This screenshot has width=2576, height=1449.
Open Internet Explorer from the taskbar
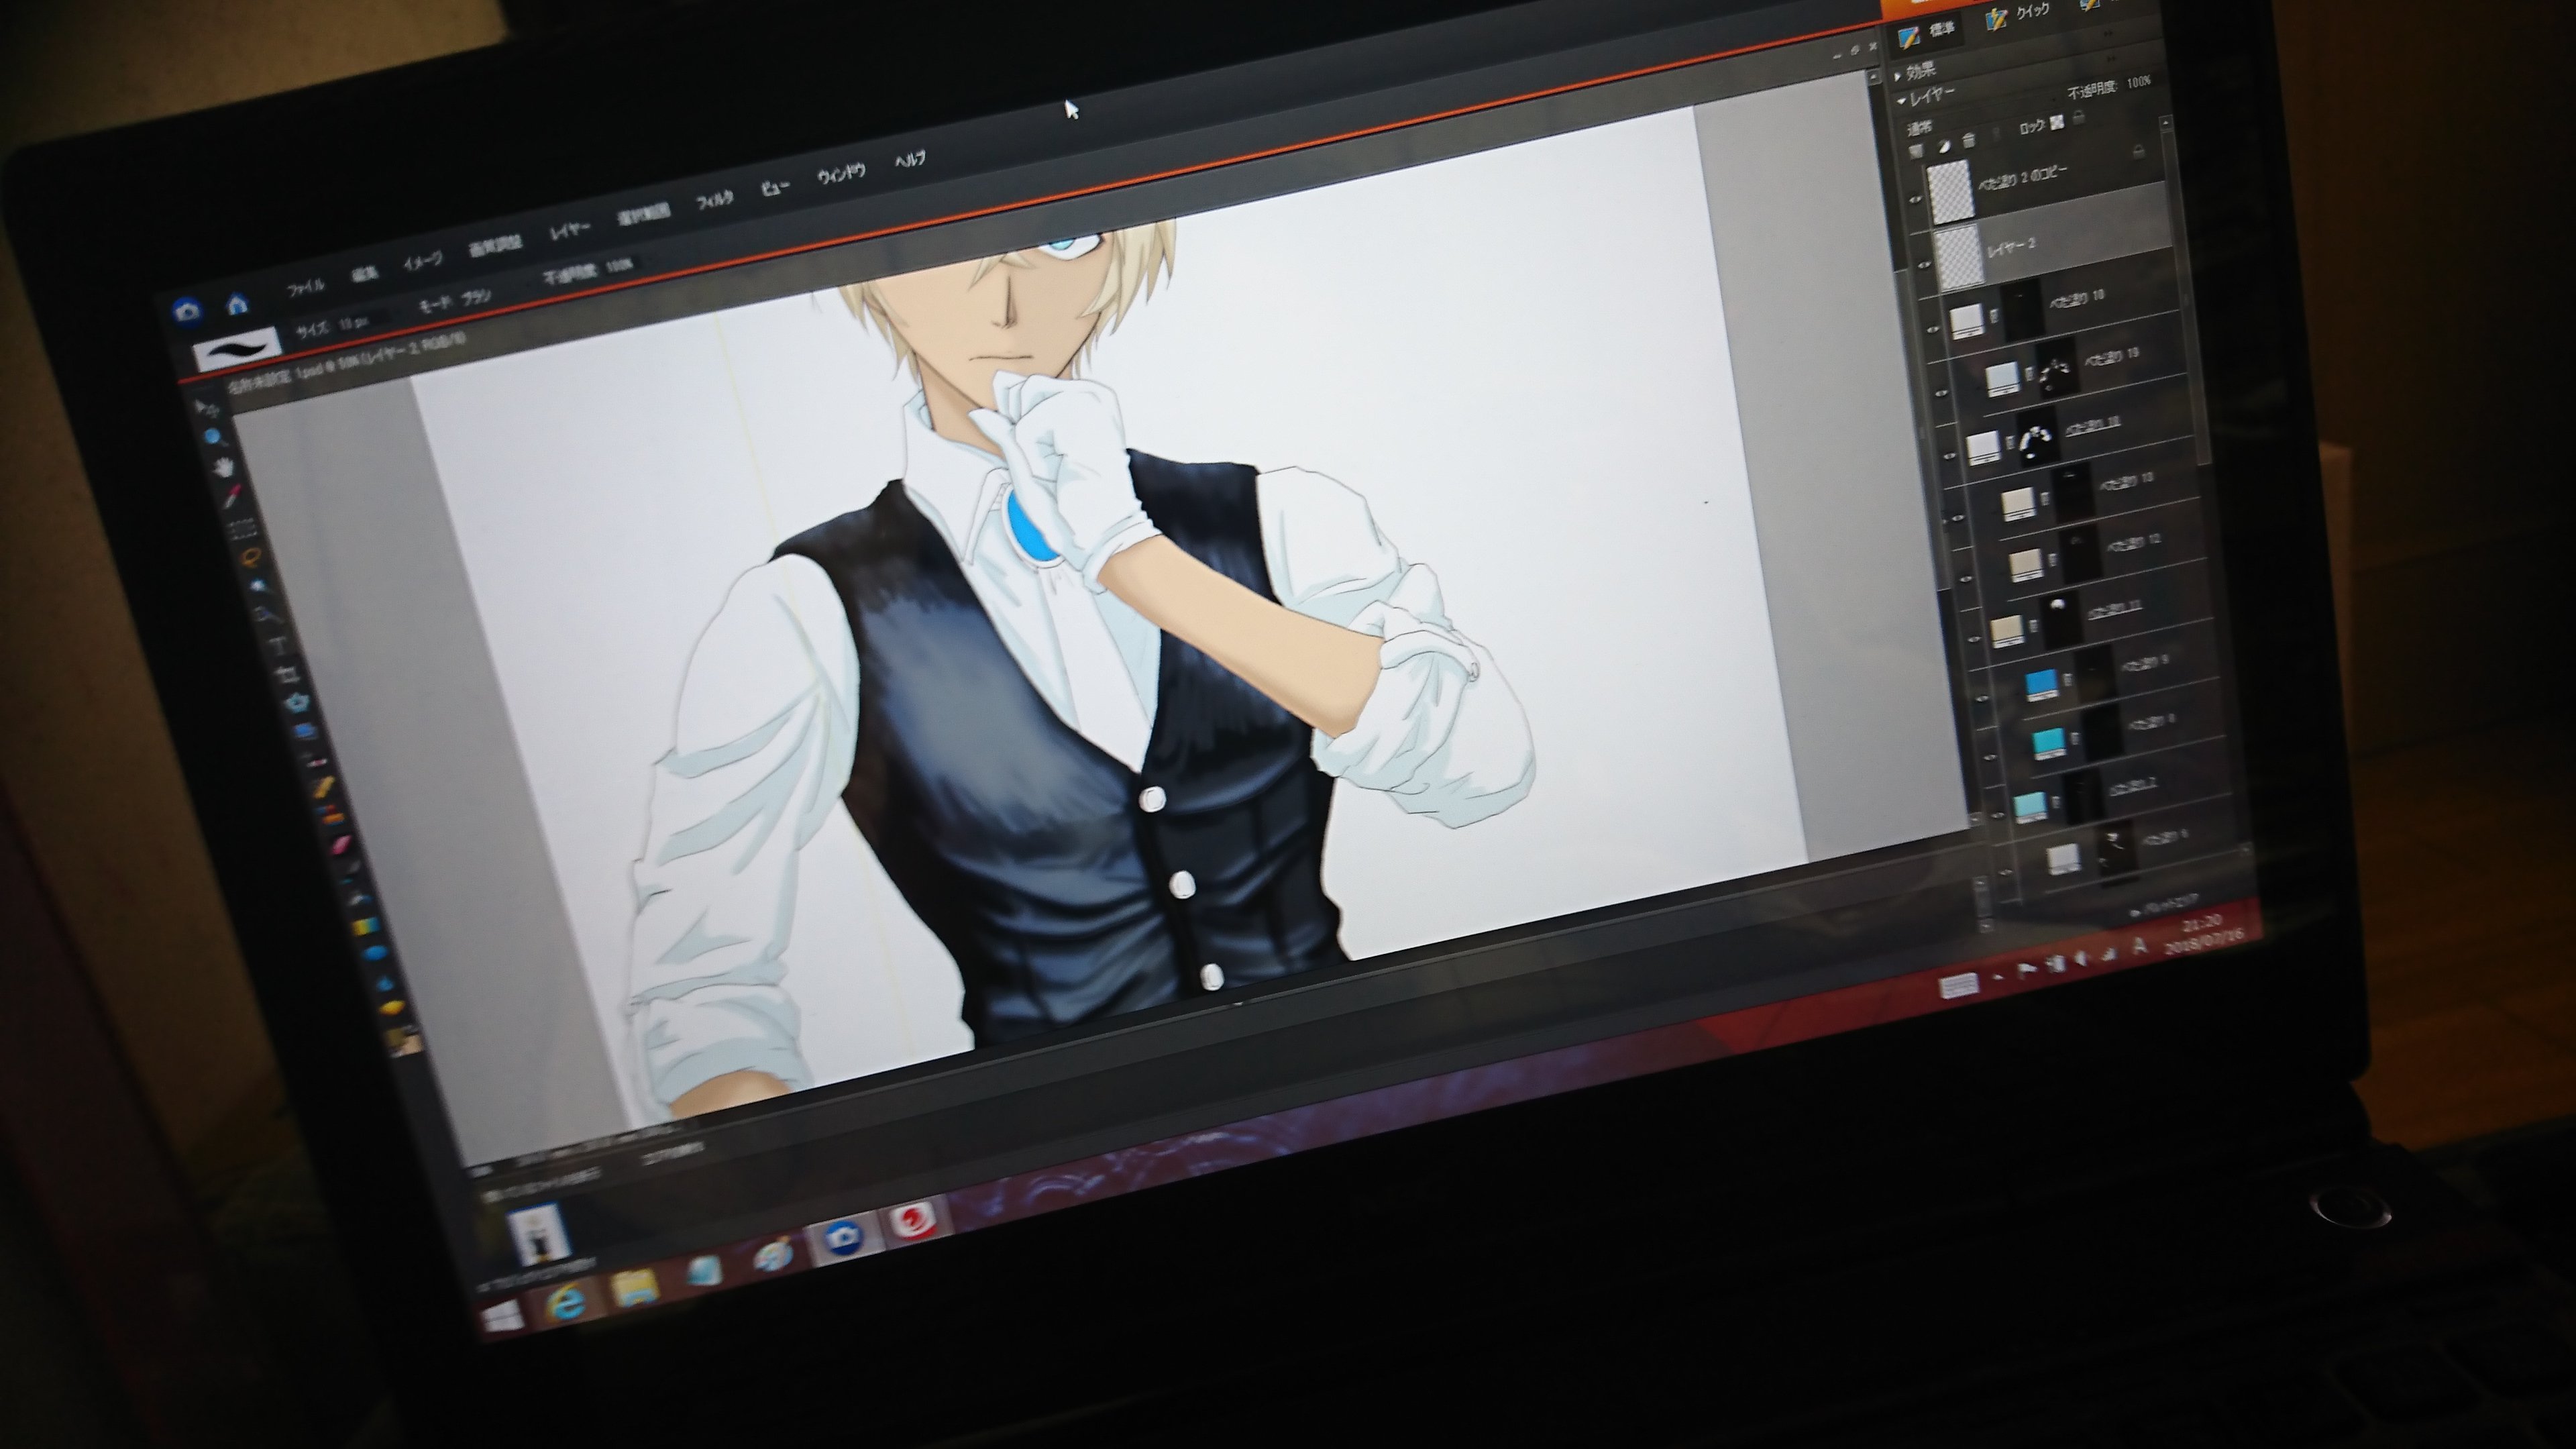click(x=567, y=1303)
